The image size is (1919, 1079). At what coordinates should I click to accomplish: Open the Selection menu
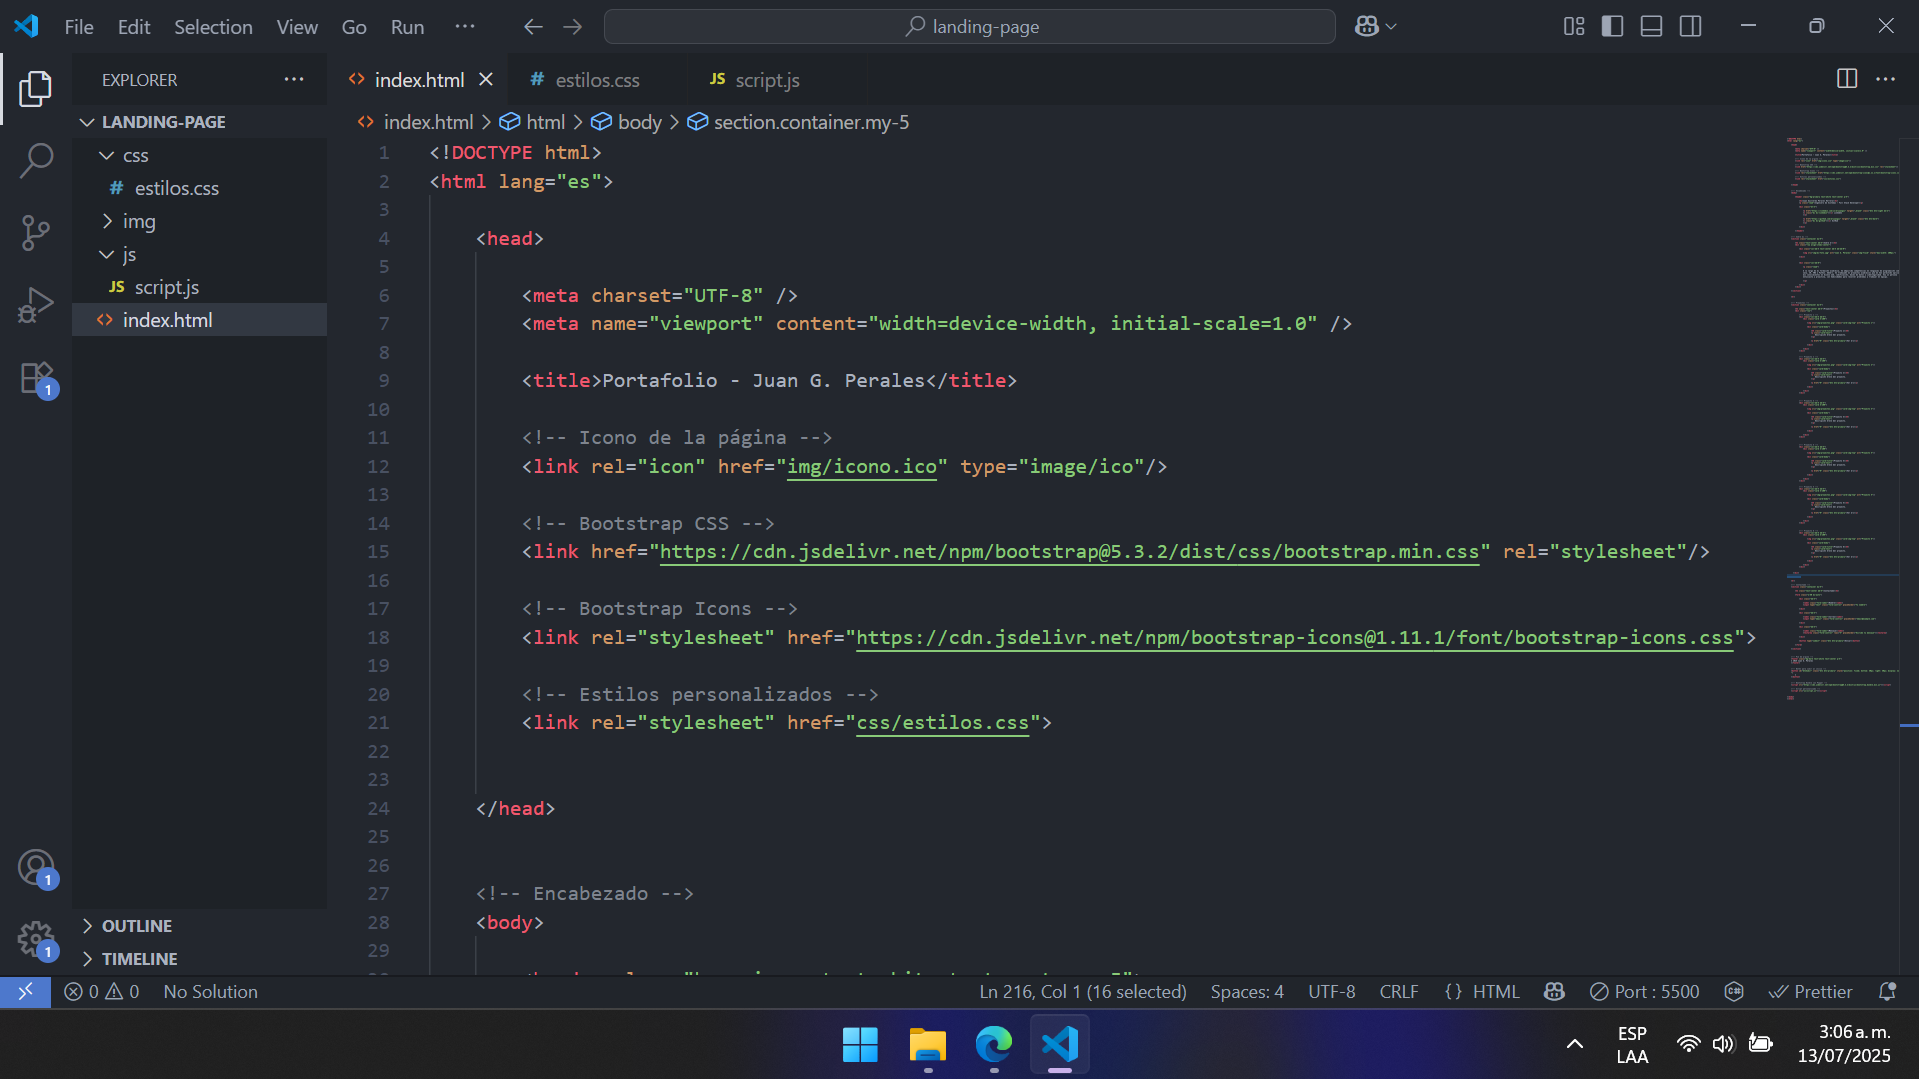point(213,27)
